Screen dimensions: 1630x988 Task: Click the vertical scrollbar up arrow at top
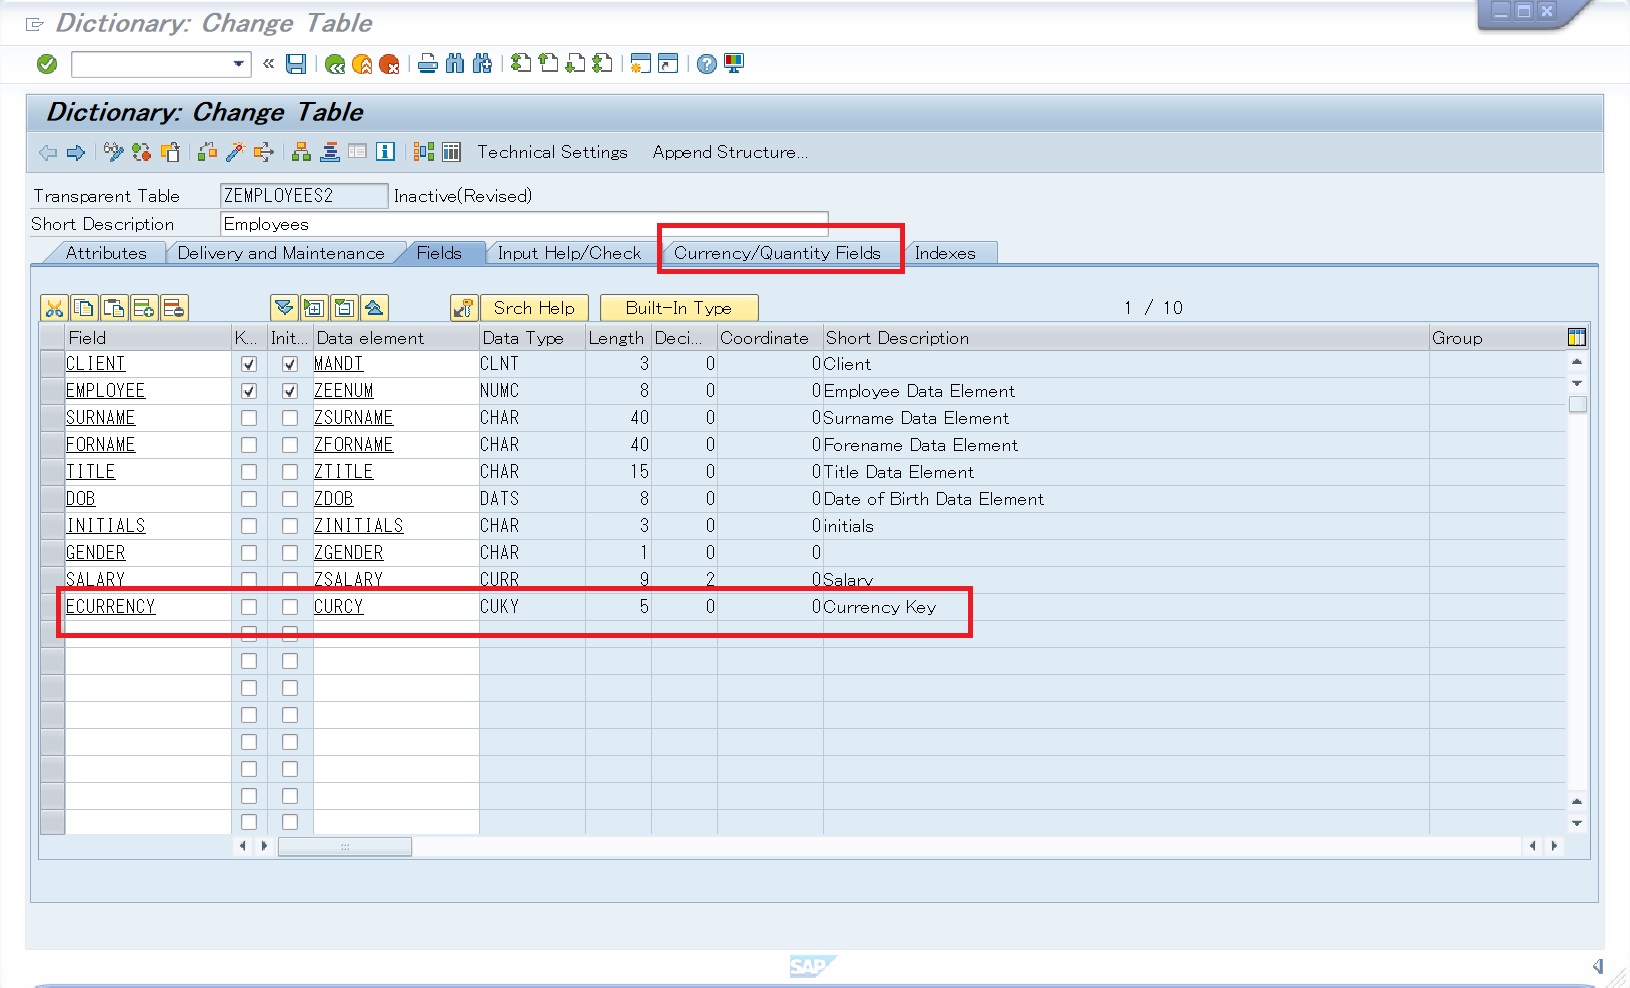click(x=1577, y=362)
